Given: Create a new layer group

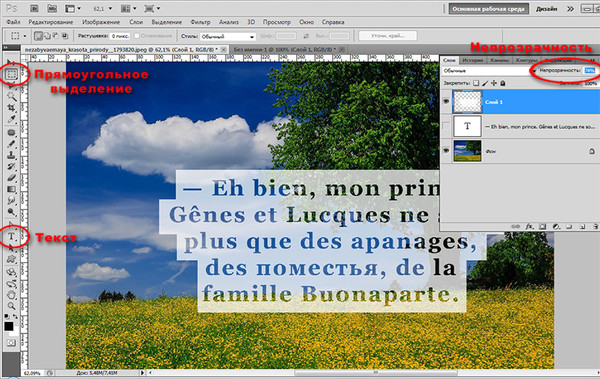Looking at the screenshot, I should pos(569,227).
